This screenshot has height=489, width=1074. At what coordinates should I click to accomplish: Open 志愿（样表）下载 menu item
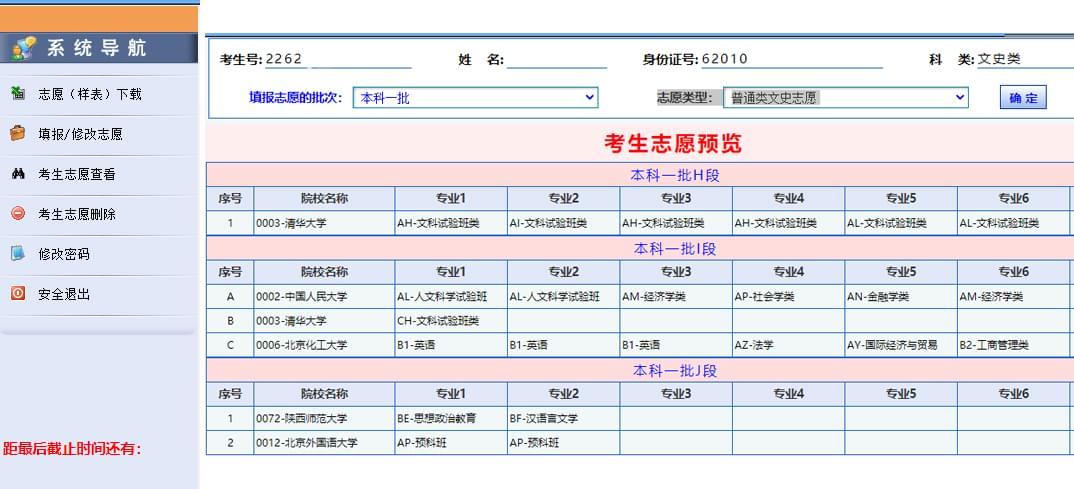(x=90, y=94)
